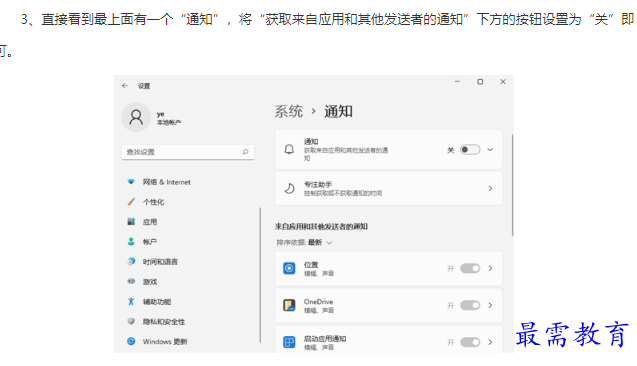
Task: Click the 位置 app icon
Action: 289,269
